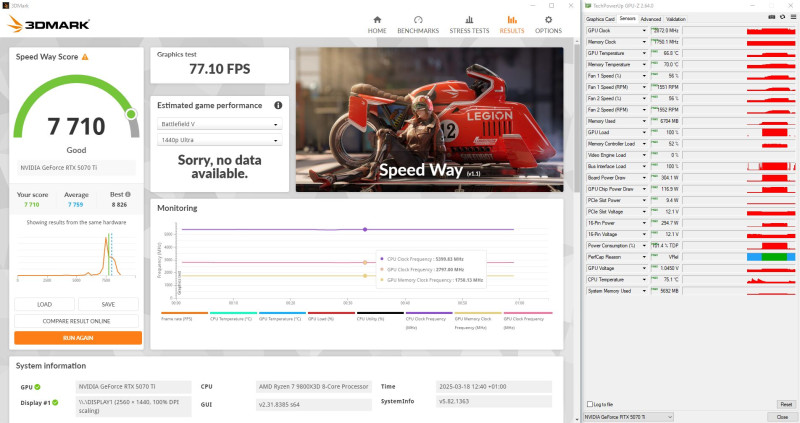Click the Reset button in GPU-Z
800x423 pixels.
click(786, 404)
